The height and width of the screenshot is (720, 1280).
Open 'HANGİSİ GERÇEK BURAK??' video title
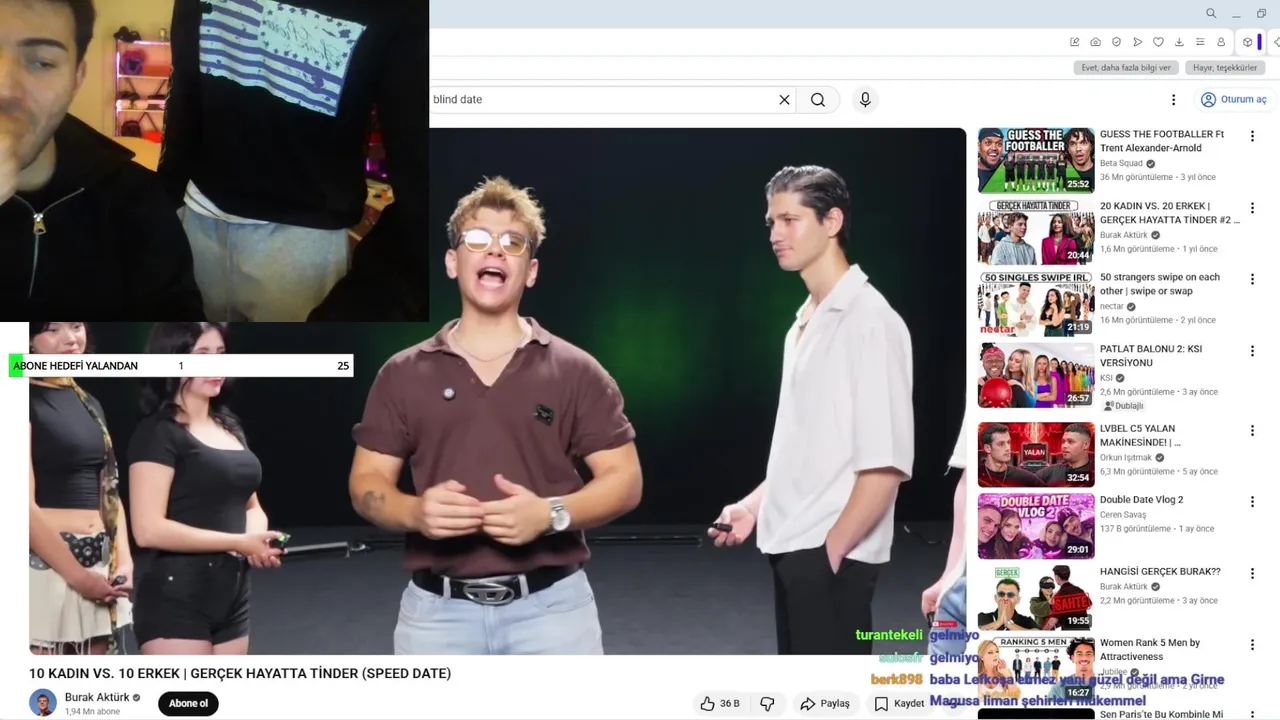1160,572
